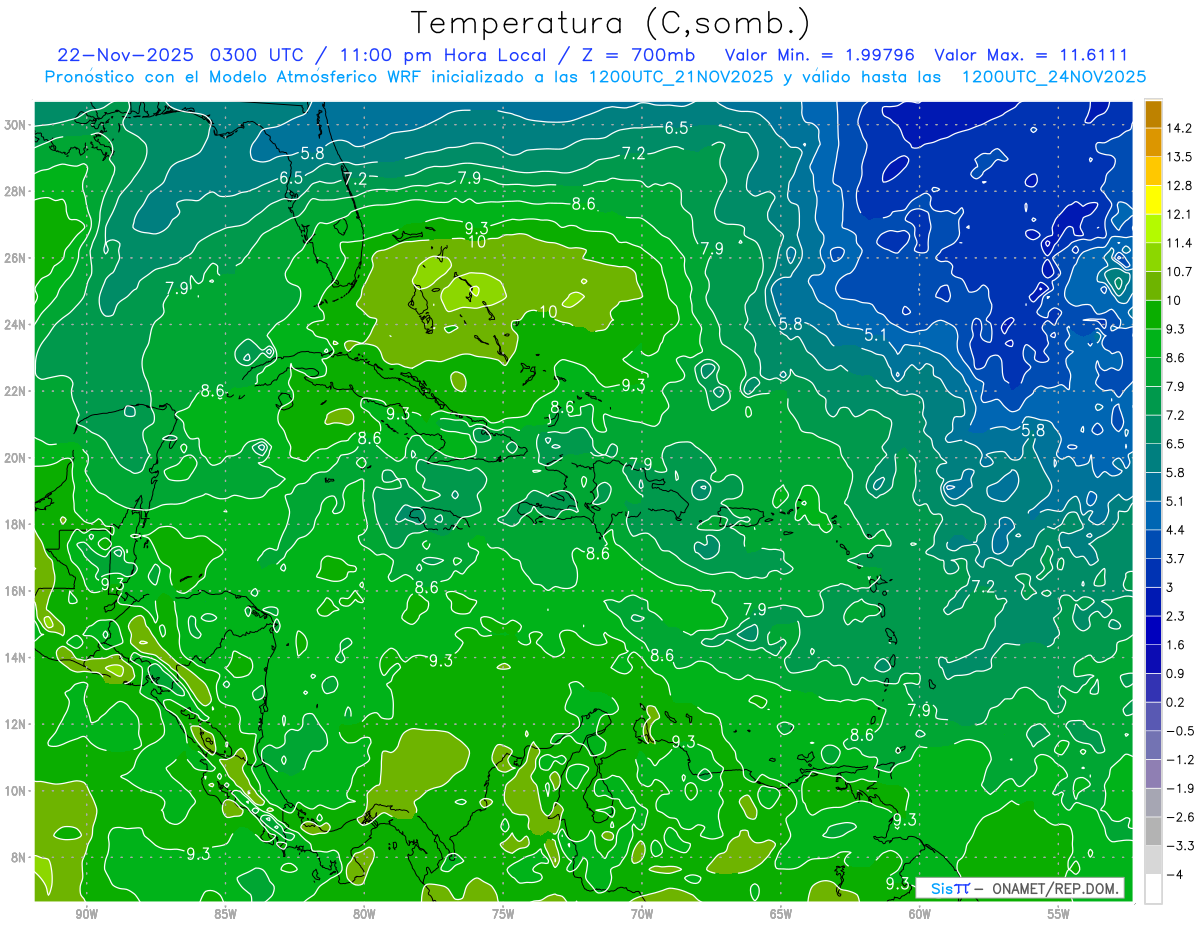The width and height of the screenshot is (1200, 927).
Task: Click the "1.6" color scale value
Action: click(x=1175, y=645)
